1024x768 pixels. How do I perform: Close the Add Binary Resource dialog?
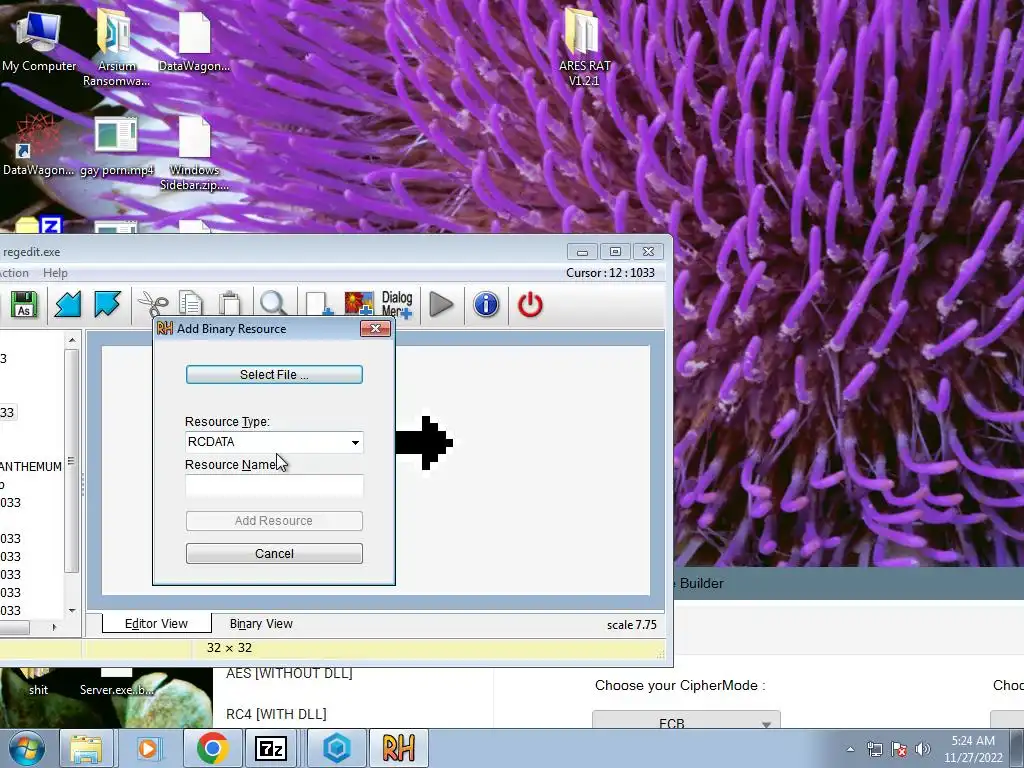pyautogui.click(x=376, y=328)
